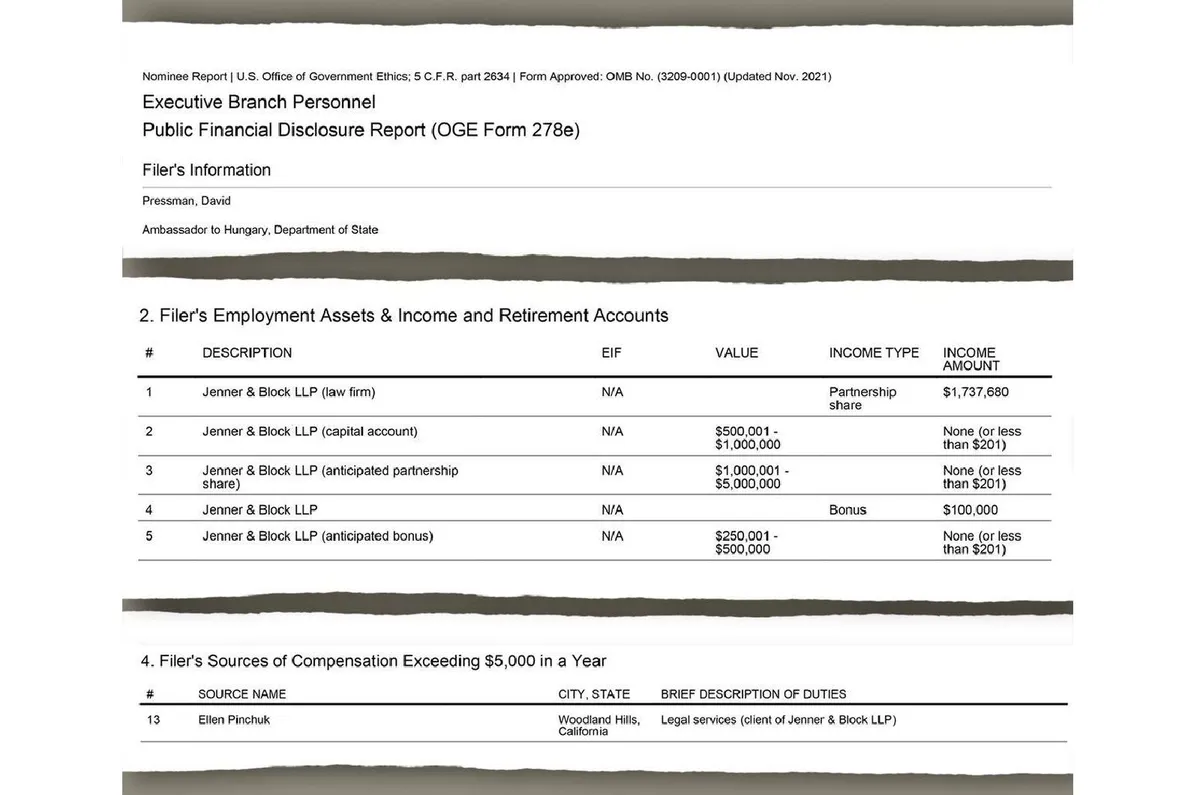The height and width of the screenshot is (795, 1200).
Task: Select the filer name Pressman, David
Action: 186,201
